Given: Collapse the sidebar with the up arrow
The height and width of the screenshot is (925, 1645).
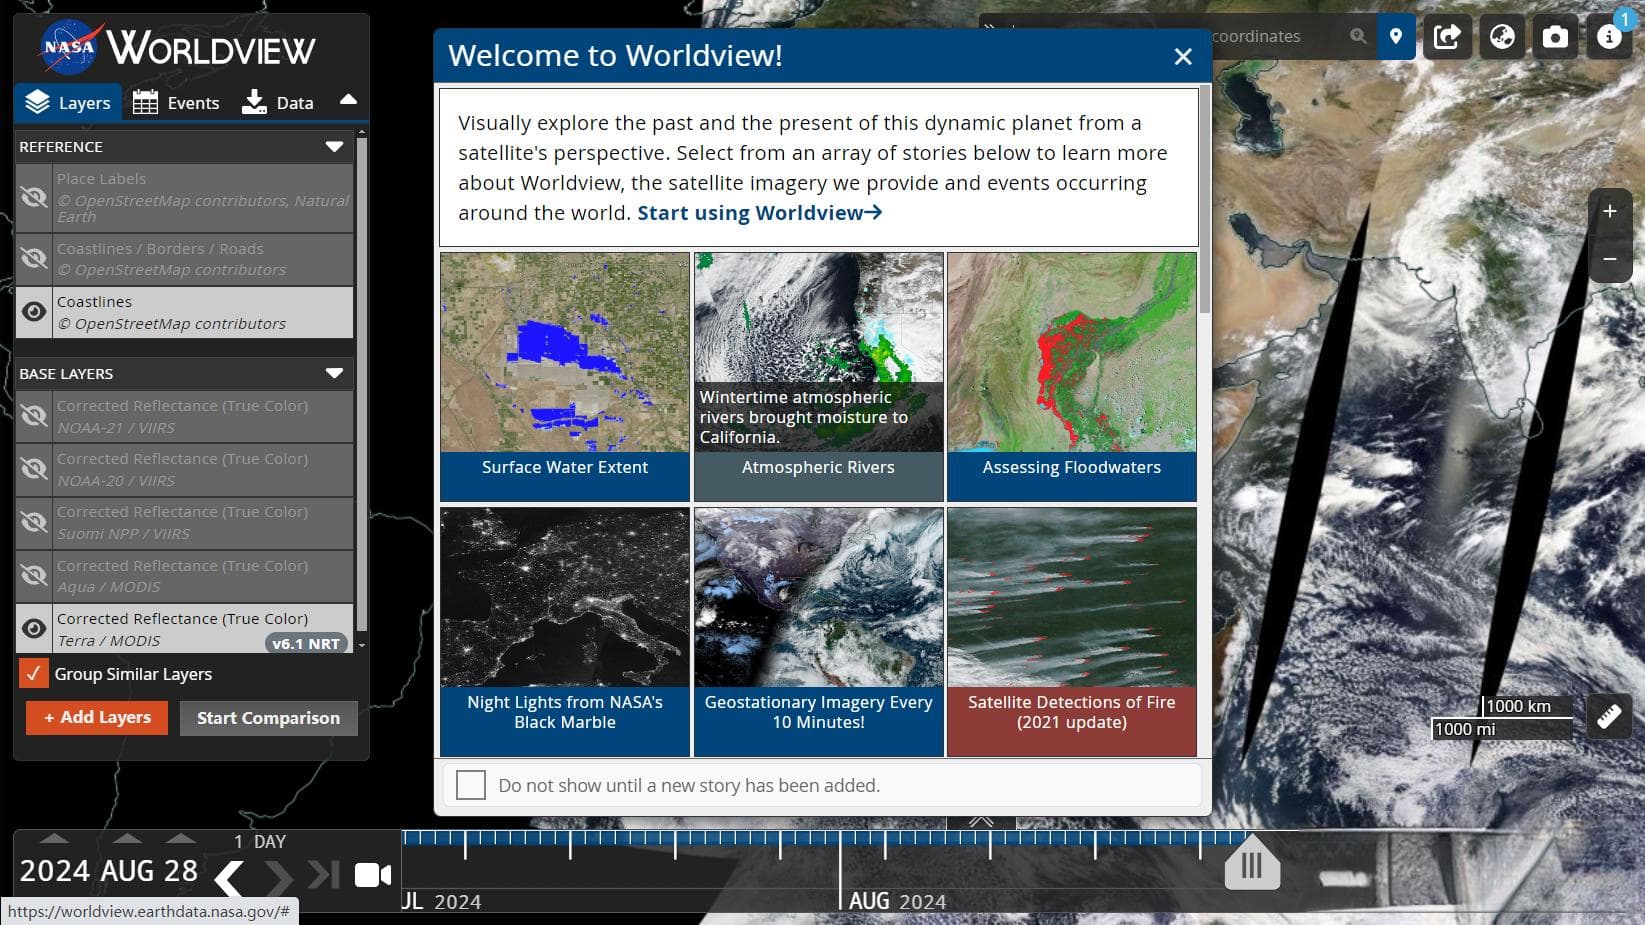Looking at the screenshot, I should point(348,100).
